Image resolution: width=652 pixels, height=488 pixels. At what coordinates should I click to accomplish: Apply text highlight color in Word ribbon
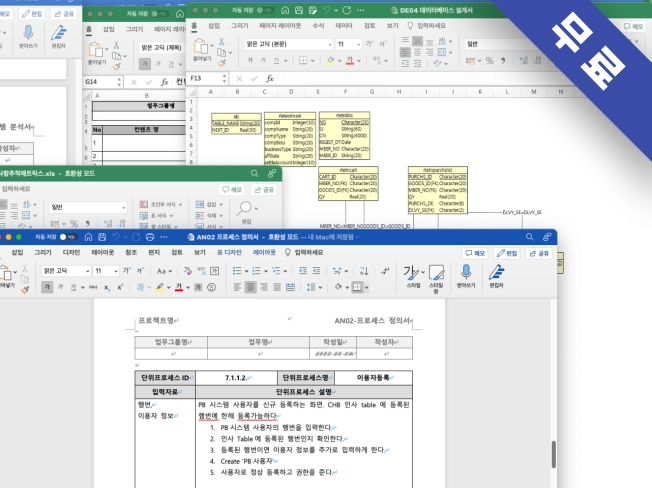pos(160,287)
